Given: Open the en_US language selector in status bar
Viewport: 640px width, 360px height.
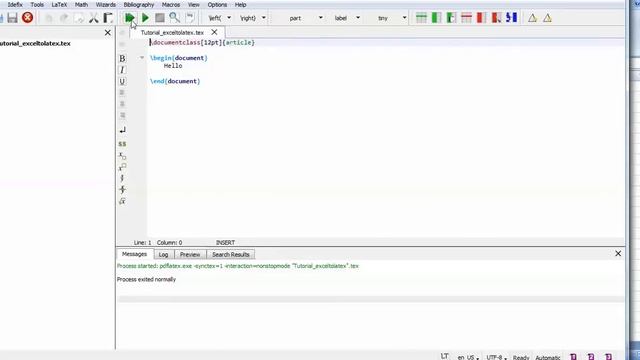Looking at the screenshot, I should tap(468, 357).
